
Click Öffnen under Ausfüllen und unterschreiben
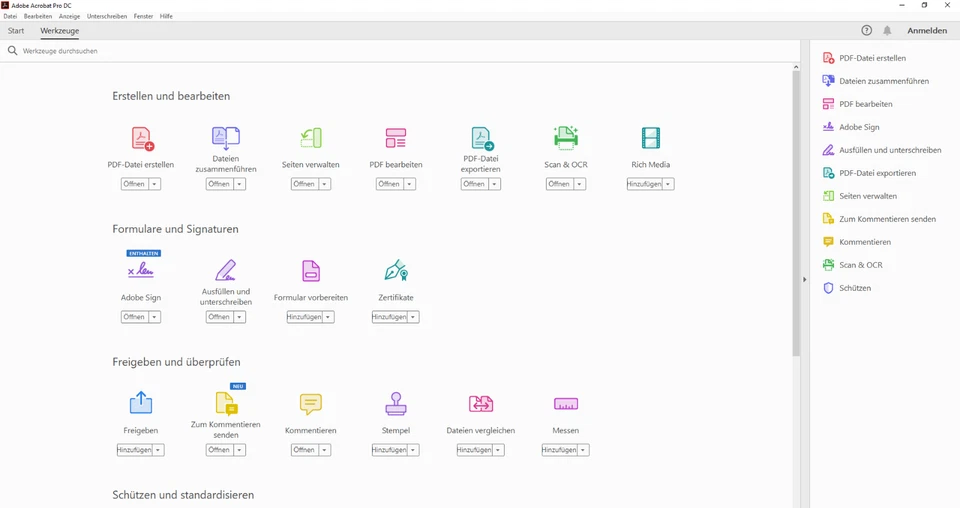tap(219, 317)
